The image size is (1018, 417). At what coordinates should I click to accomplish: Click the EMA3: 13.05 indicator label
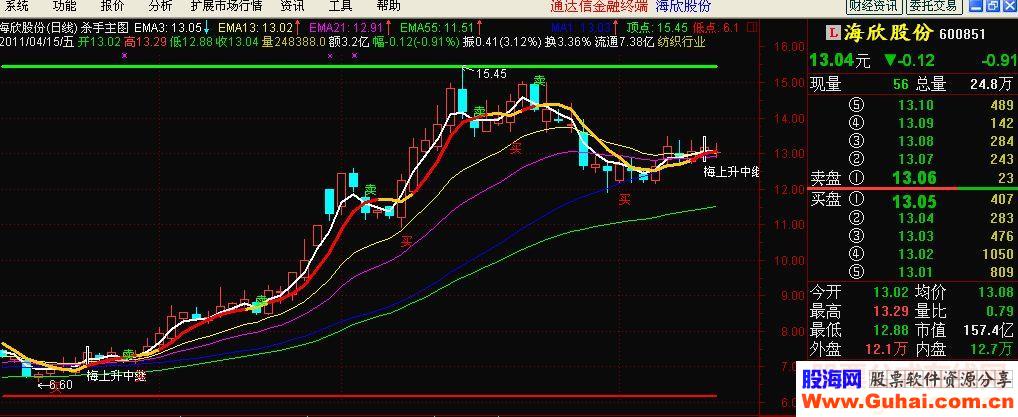(168, 27)
